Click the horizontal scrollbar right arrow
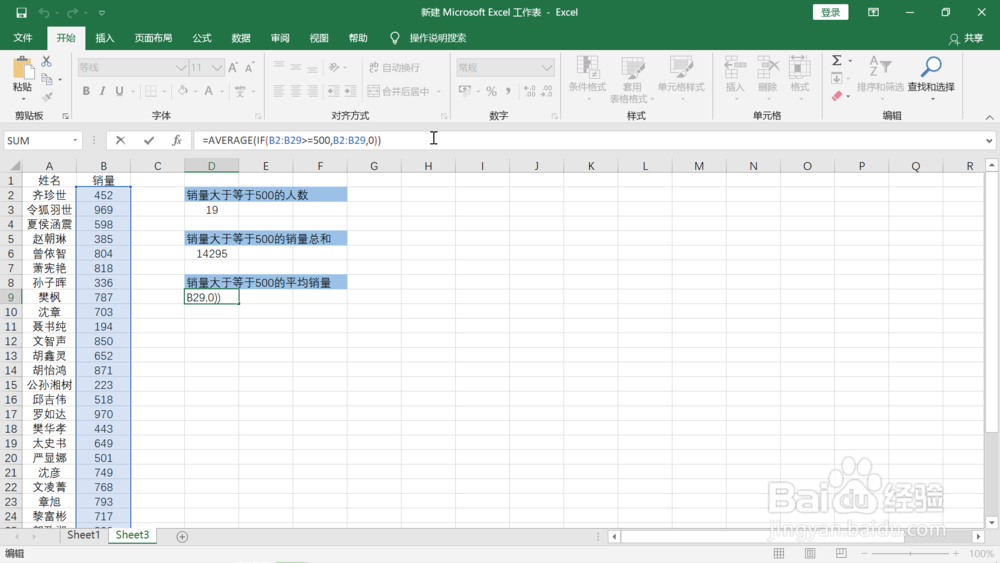Screen dimensions: 1000x563 (978, 537)
